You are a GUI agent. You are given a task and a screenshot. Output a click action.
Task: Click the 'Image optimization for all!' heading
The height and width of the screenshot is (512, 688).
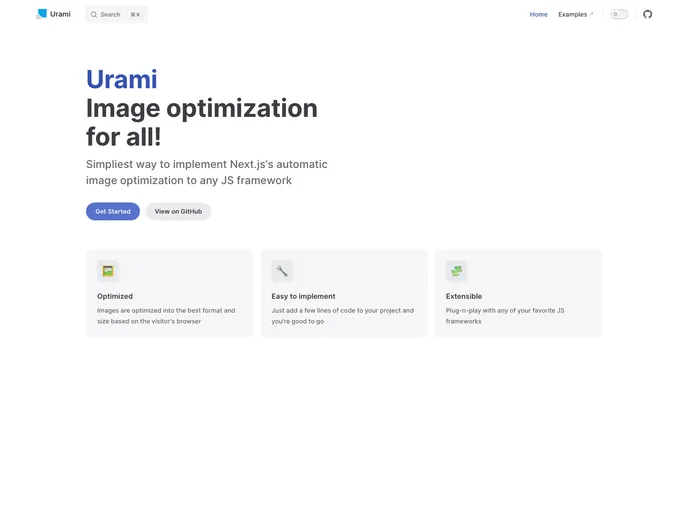(x=202, y=122)
